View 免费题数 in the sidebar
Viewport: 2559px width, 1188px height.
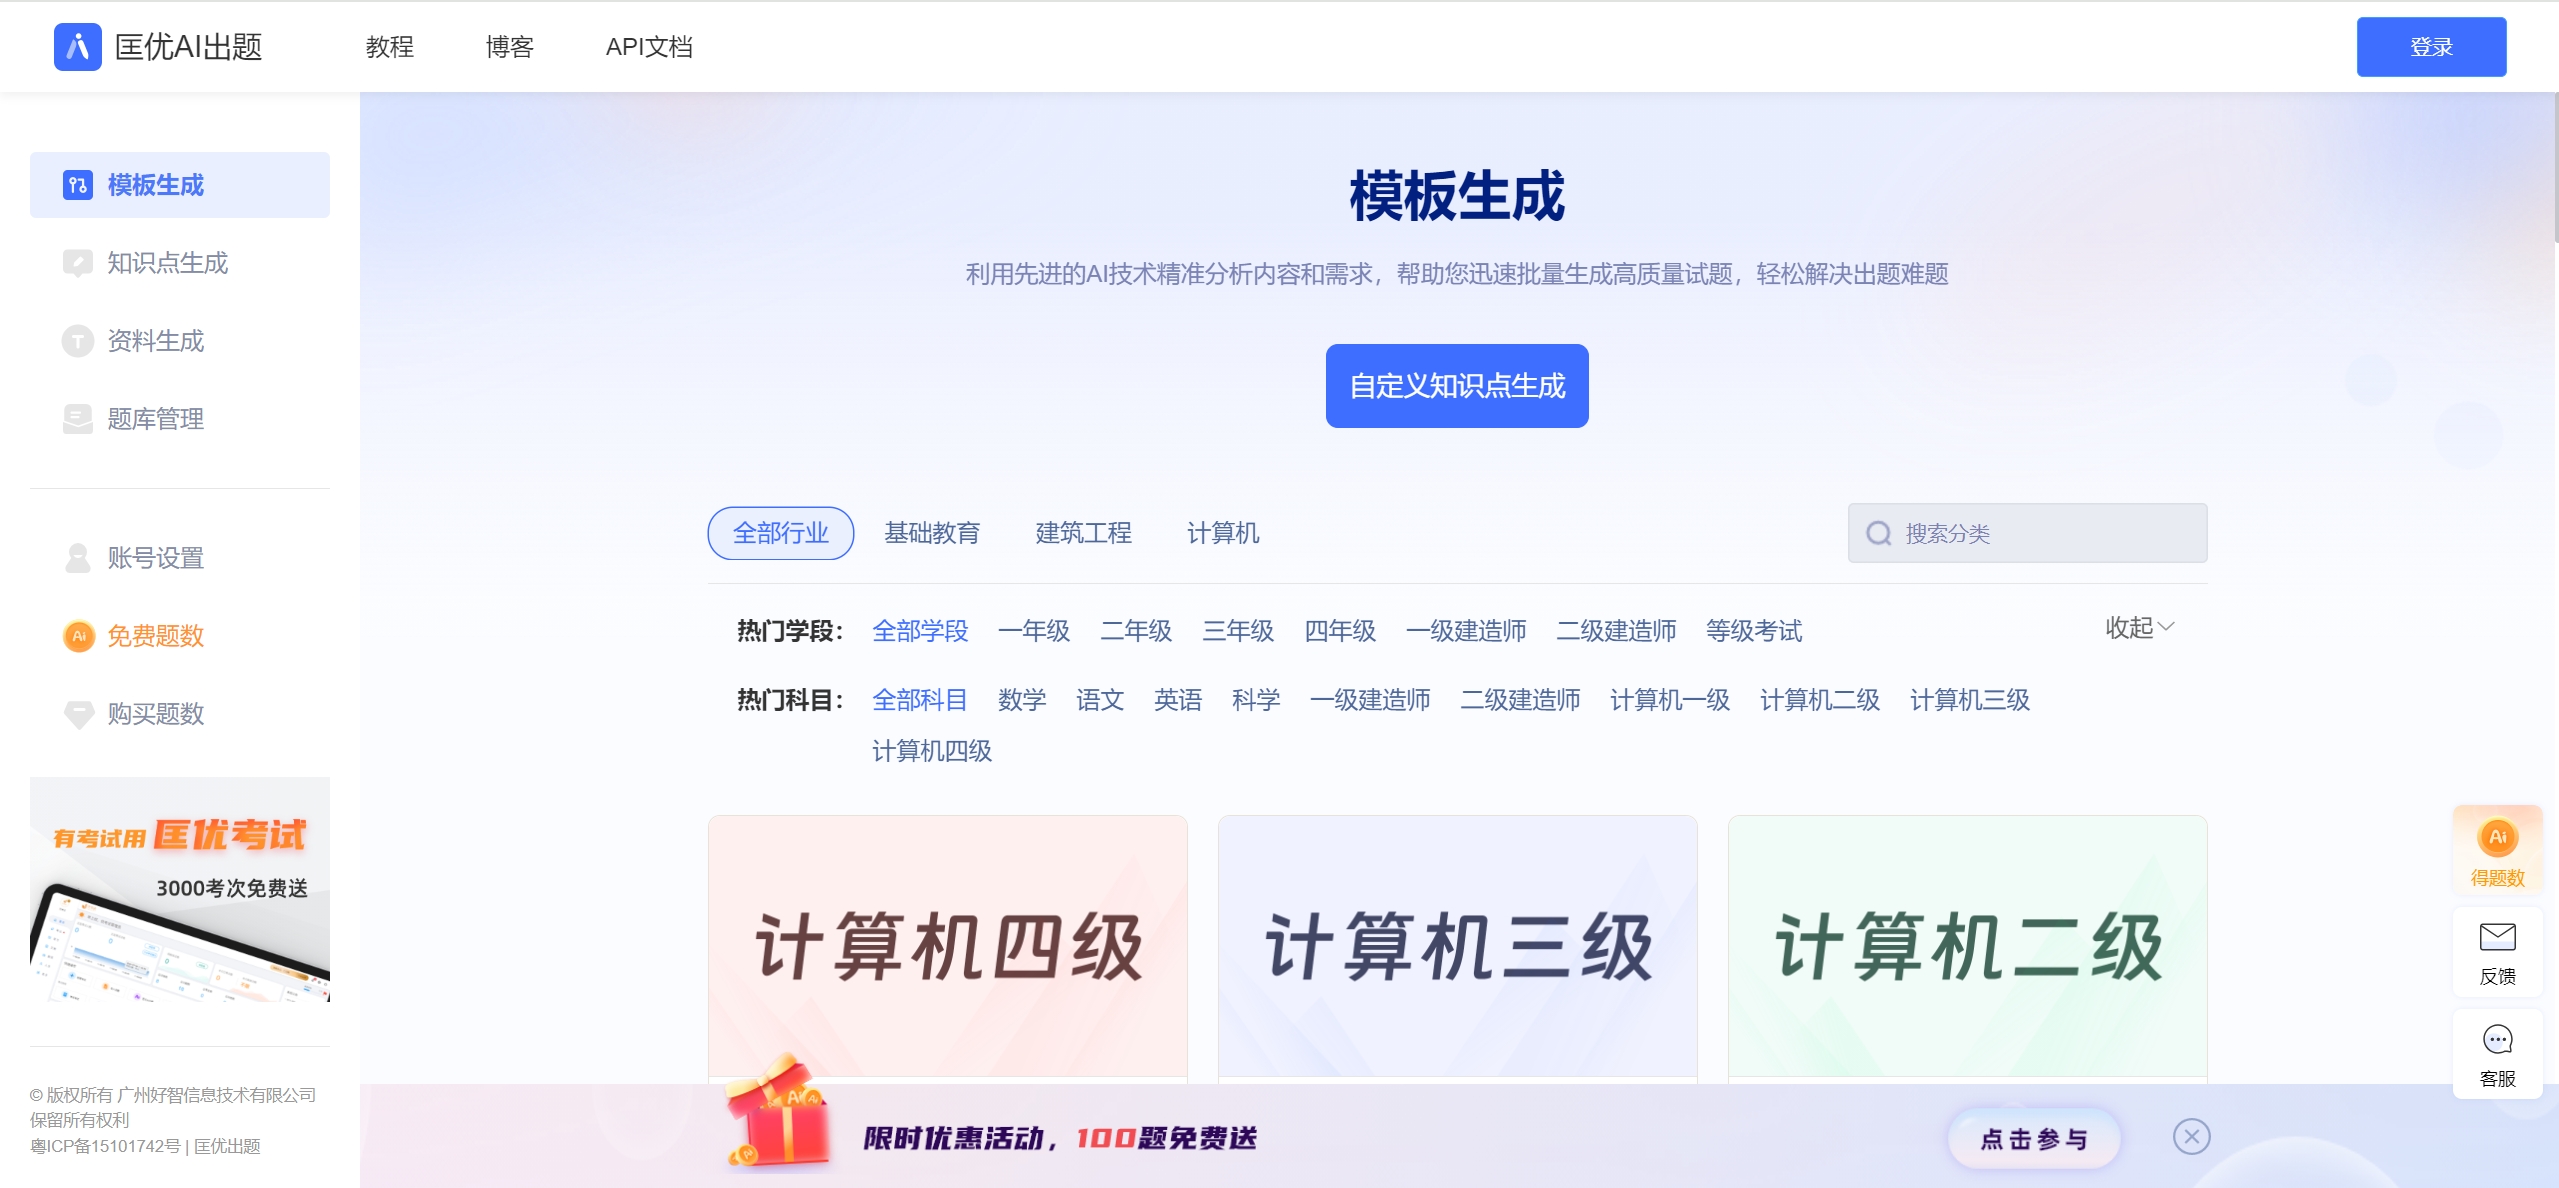coord(155,636)
